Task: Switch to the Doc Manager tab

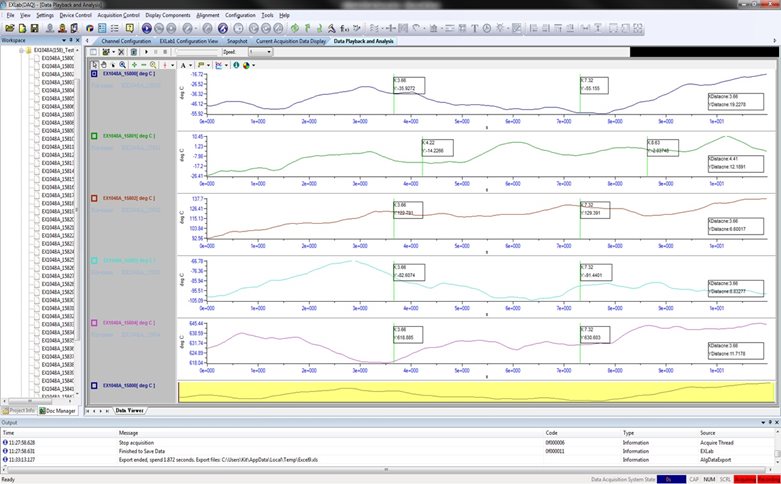Action: tap(58, 410)
